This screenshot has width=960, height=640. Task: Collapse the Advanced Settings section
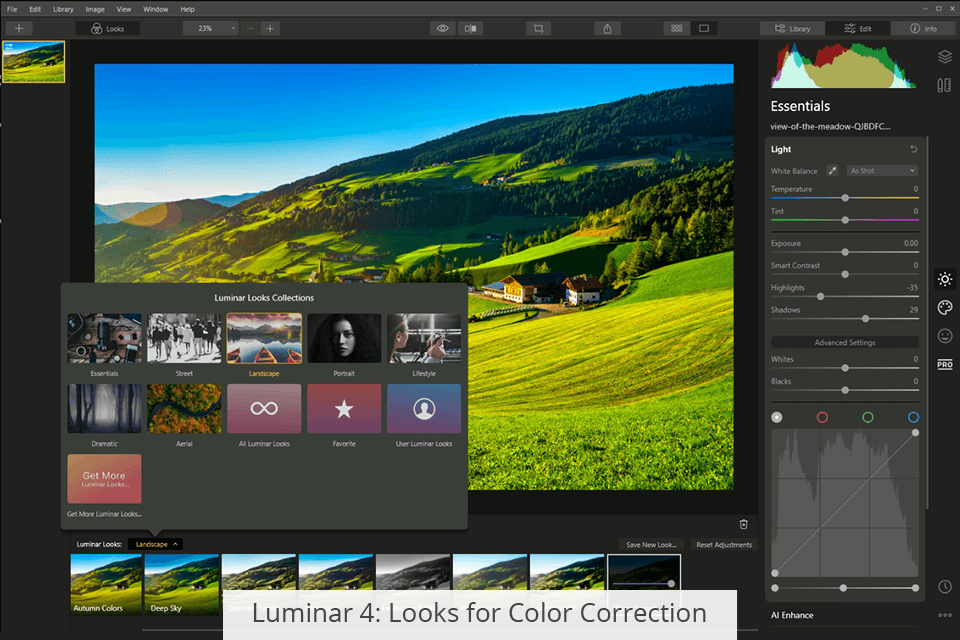coord(845,342)
